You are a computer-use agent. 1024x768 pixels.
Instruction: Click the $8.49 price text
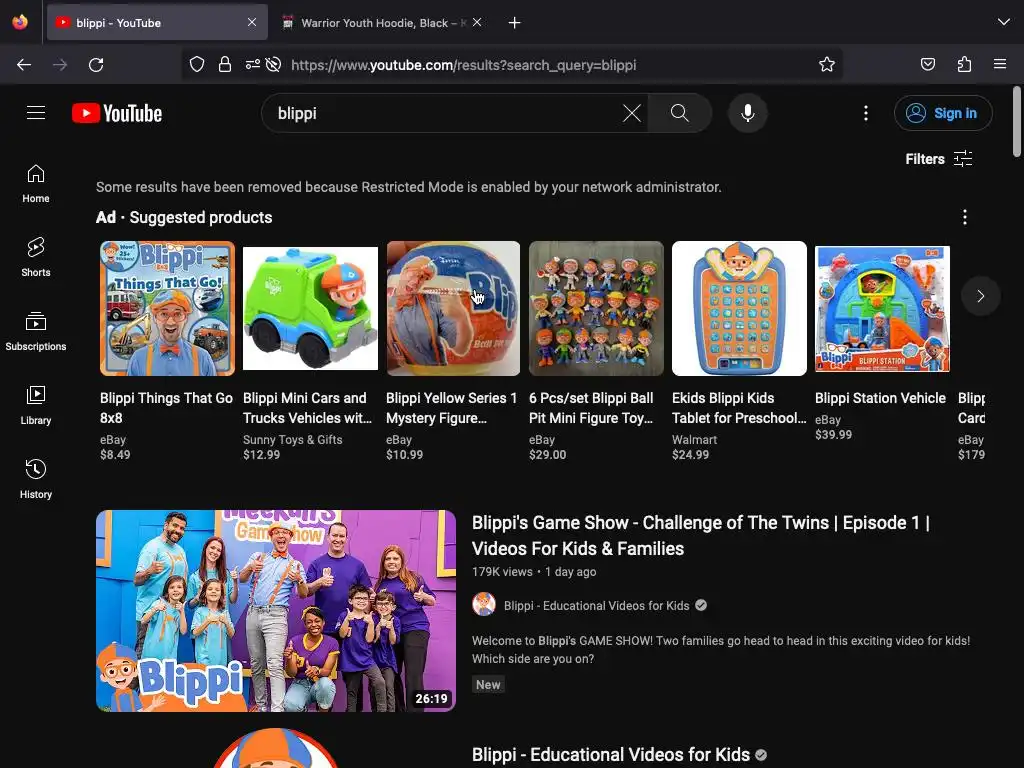click(115, 455)
